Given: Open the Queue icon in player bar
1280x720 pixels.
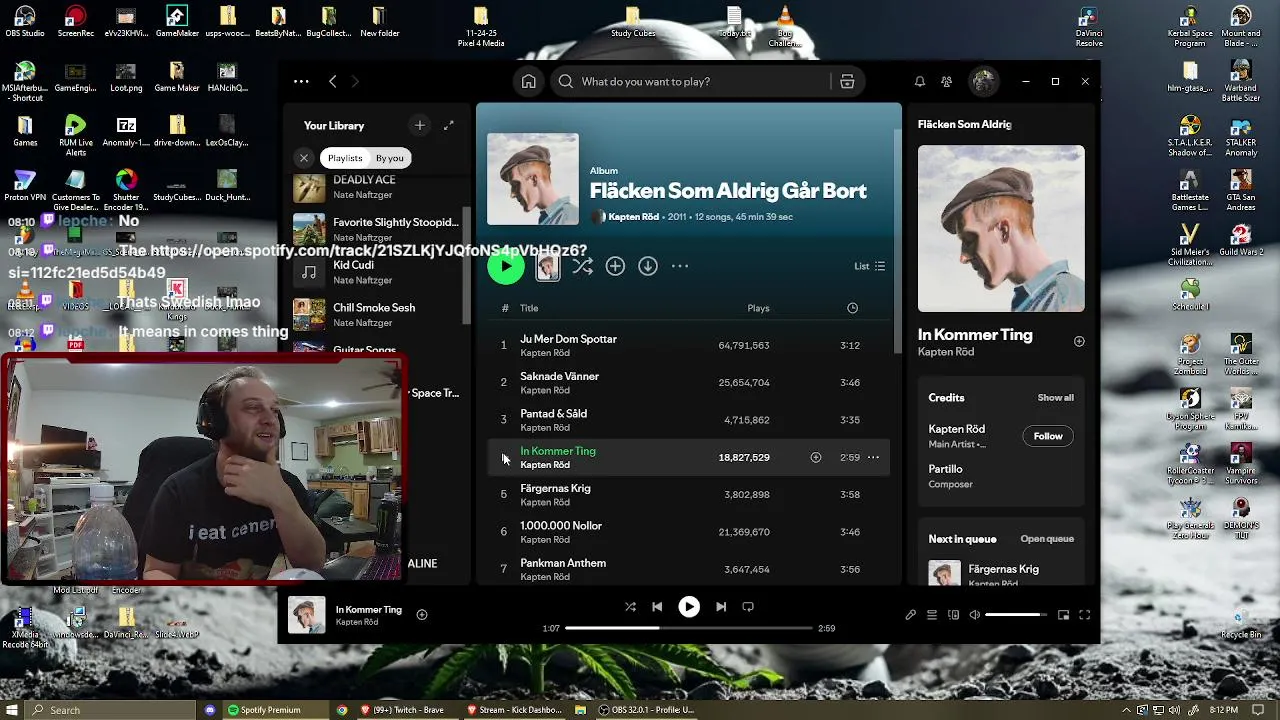Looking at the screenshot, I should click(932, 615).
